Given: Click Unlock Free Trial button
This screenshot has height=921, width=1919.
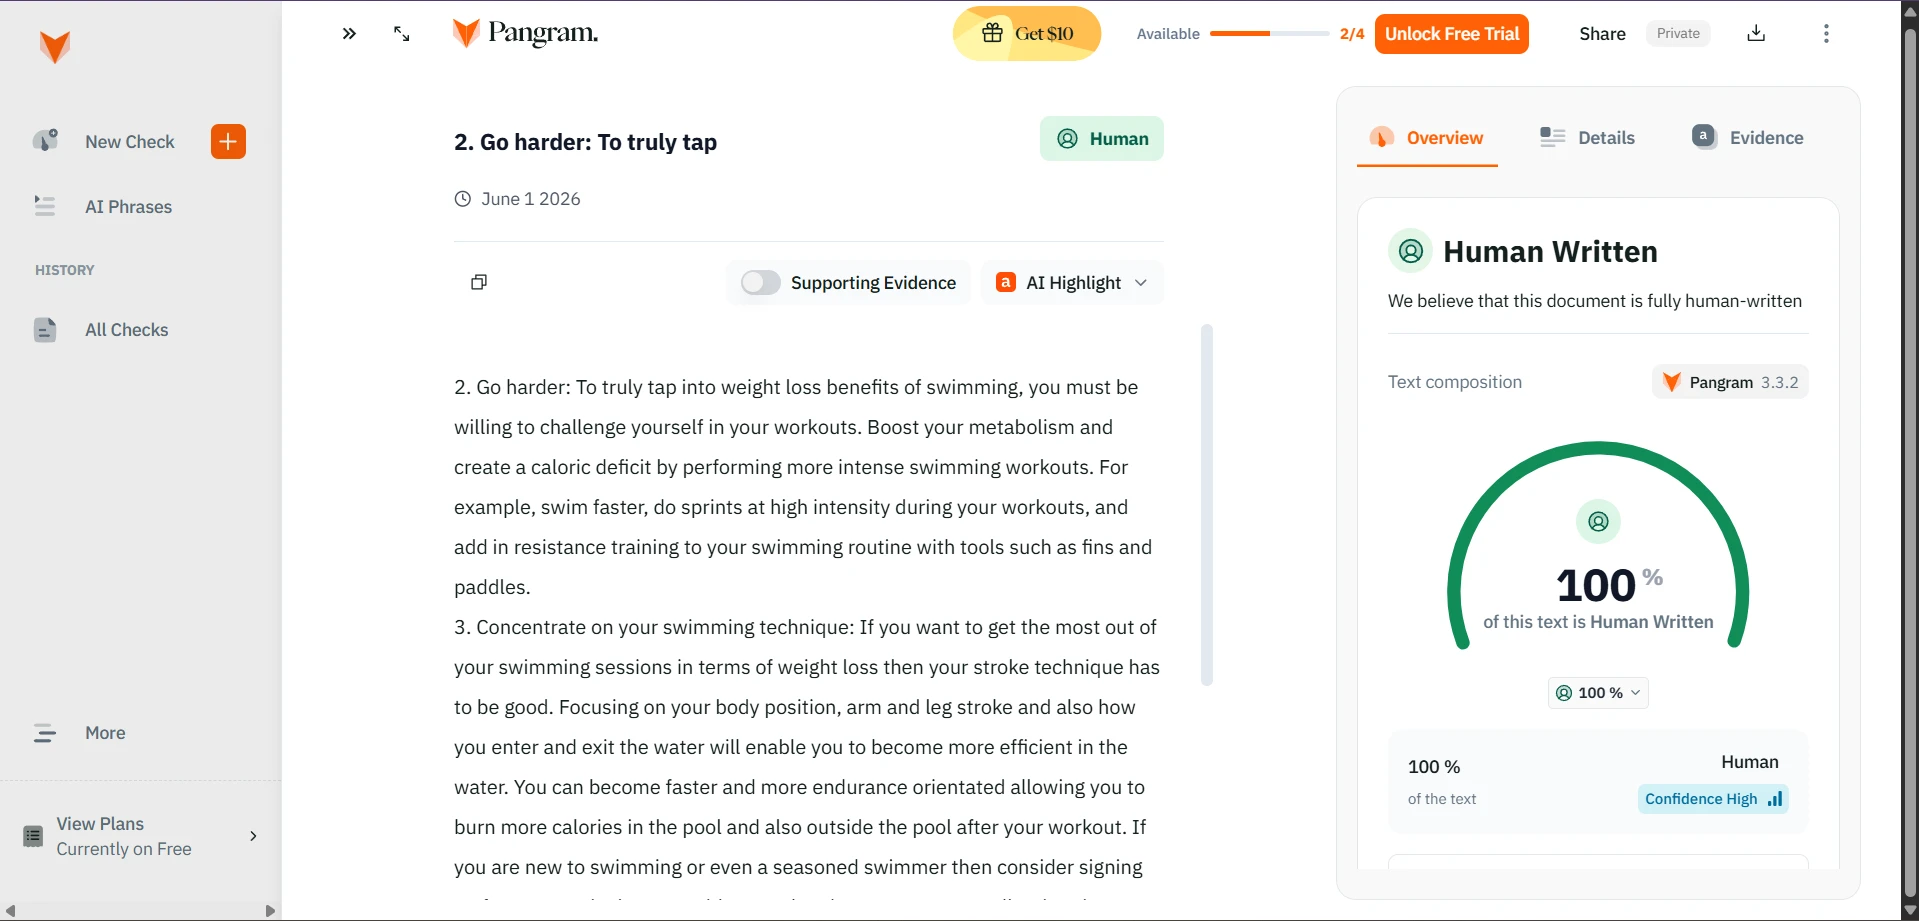Looking at the screenshot, I should point(1451,34).
